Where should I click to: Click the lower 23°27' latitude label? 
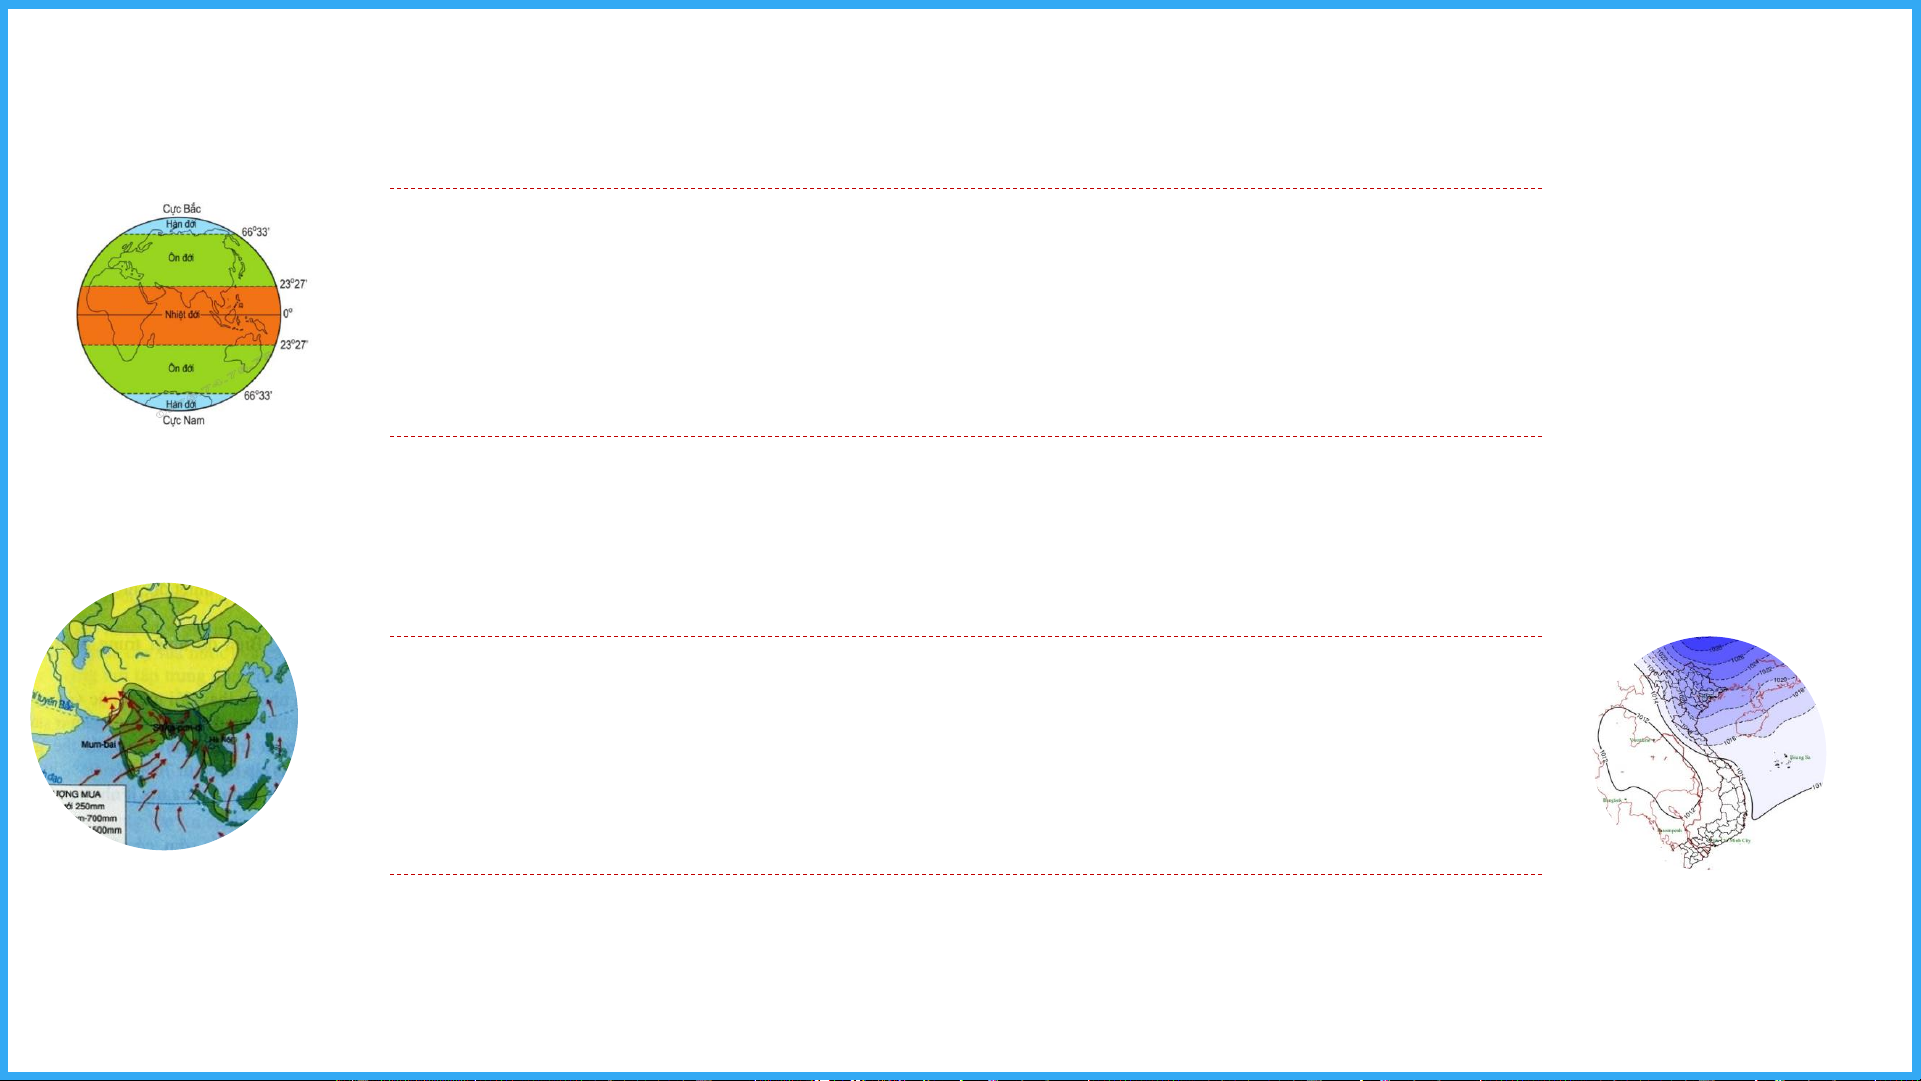pyautogui.click(x=294, y=345)
